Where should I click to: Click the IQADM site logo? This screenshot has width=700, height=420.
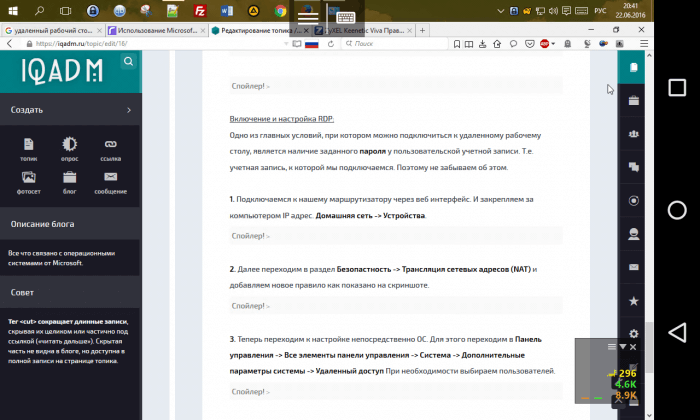pyautogui.click(x=60, y=68)
